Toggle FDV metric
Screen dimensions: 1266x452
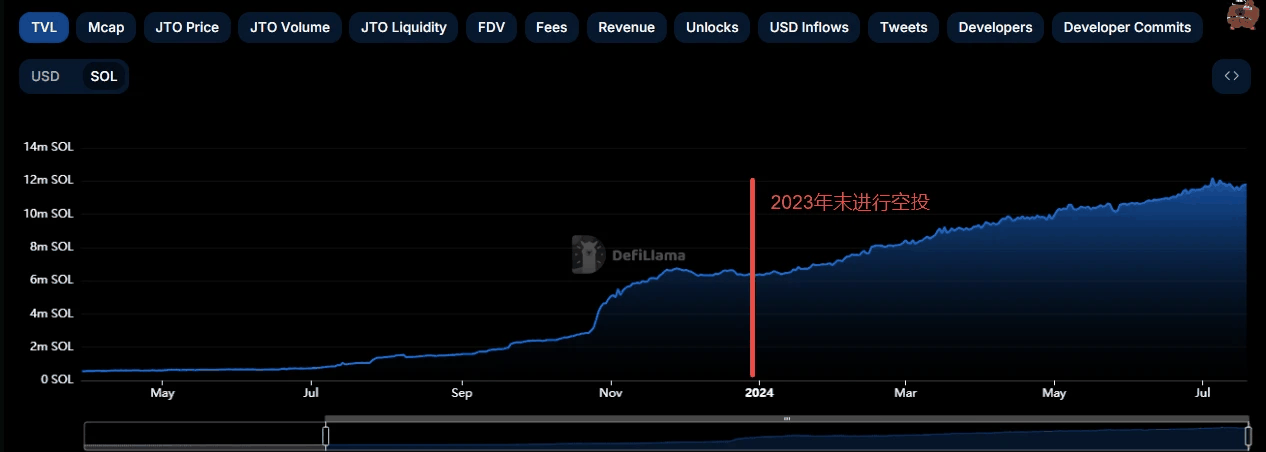(x=491, y=27)
